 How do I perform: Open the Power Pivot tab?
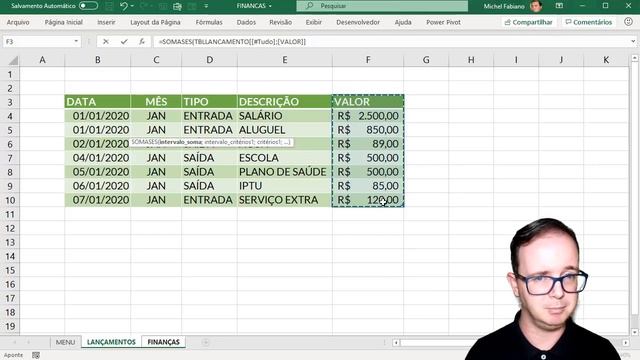(x=443, y=22)
